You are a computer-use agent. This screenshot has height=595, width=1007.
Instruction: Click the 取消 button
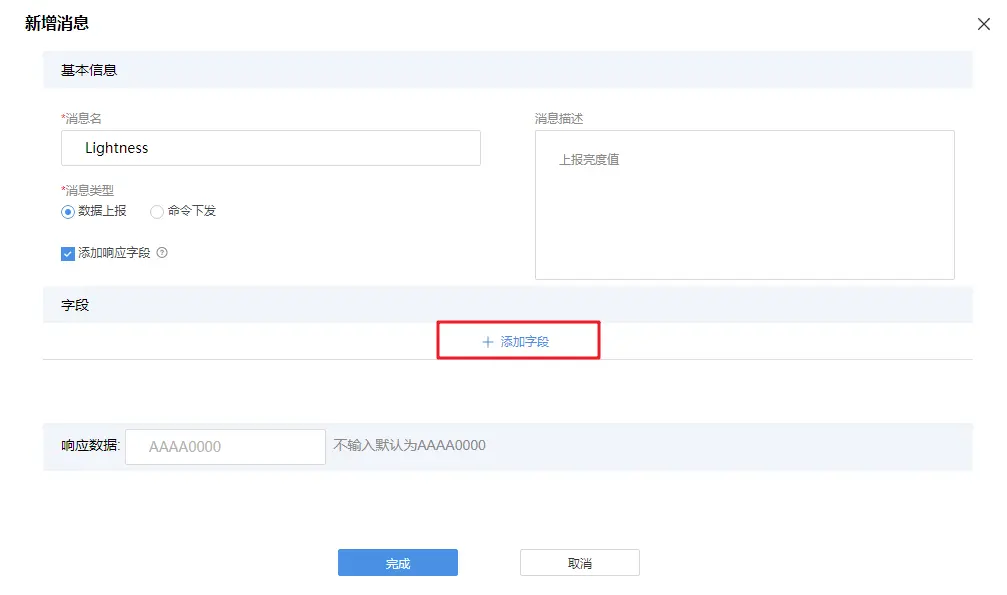(579, 563)
